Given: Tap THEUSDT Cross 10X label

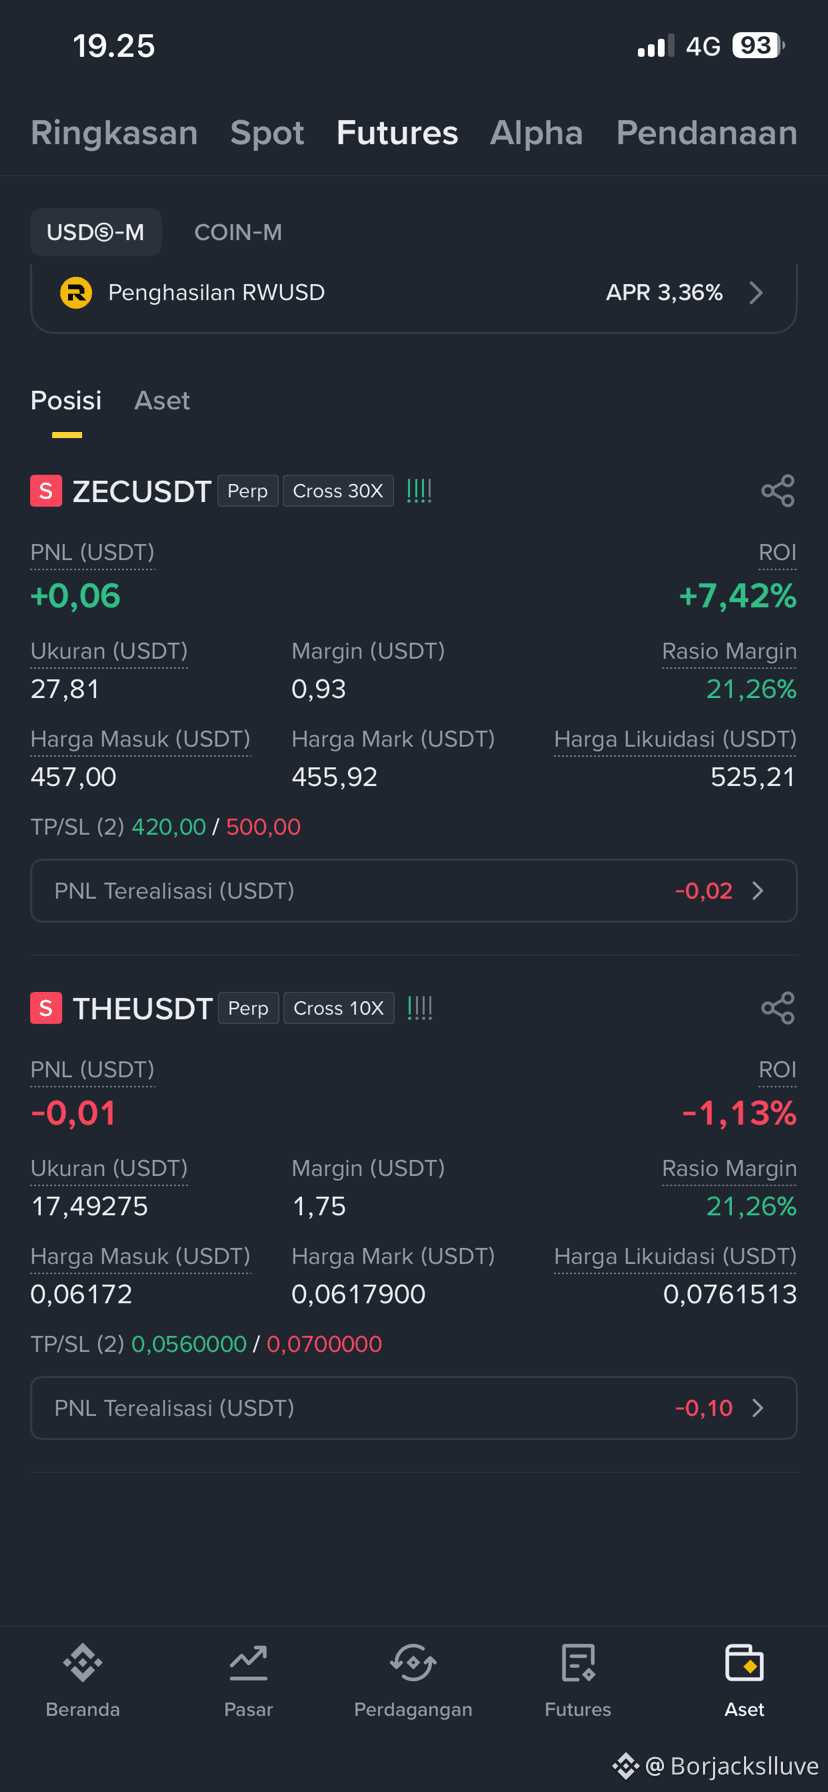Looking at the screenshot, I should coord(339,1008).
